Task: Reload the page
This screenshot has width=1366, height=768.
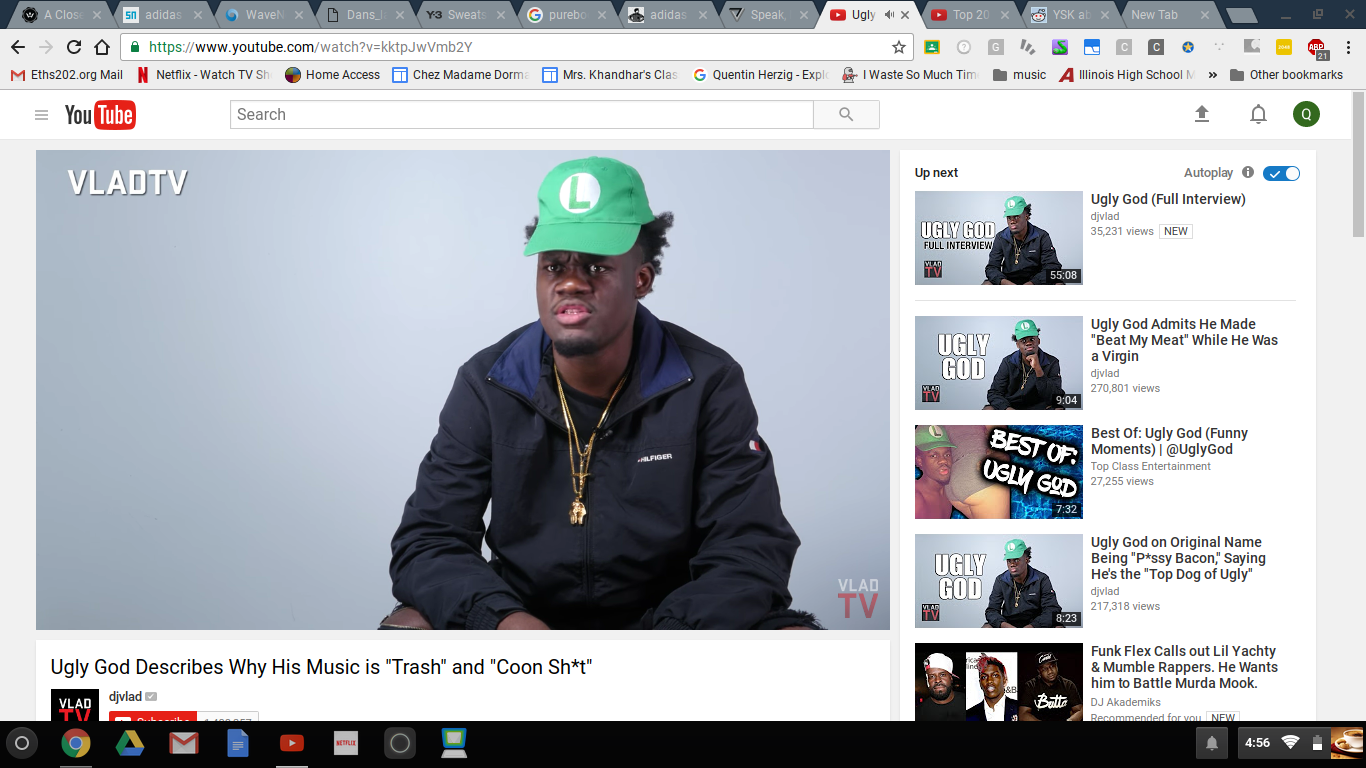Action: click(x=74, y=47)
